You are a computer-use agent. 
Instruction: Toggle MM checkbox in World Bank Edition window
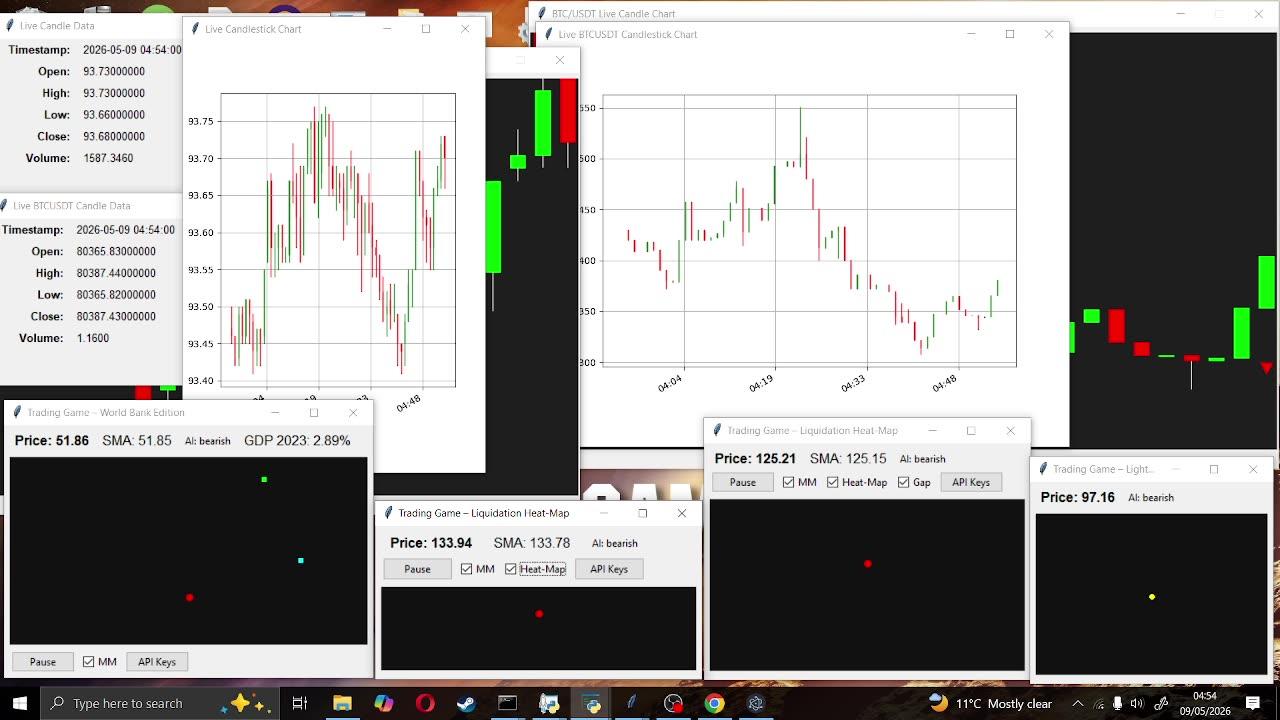pyautogui.click(x=89, y=662)
